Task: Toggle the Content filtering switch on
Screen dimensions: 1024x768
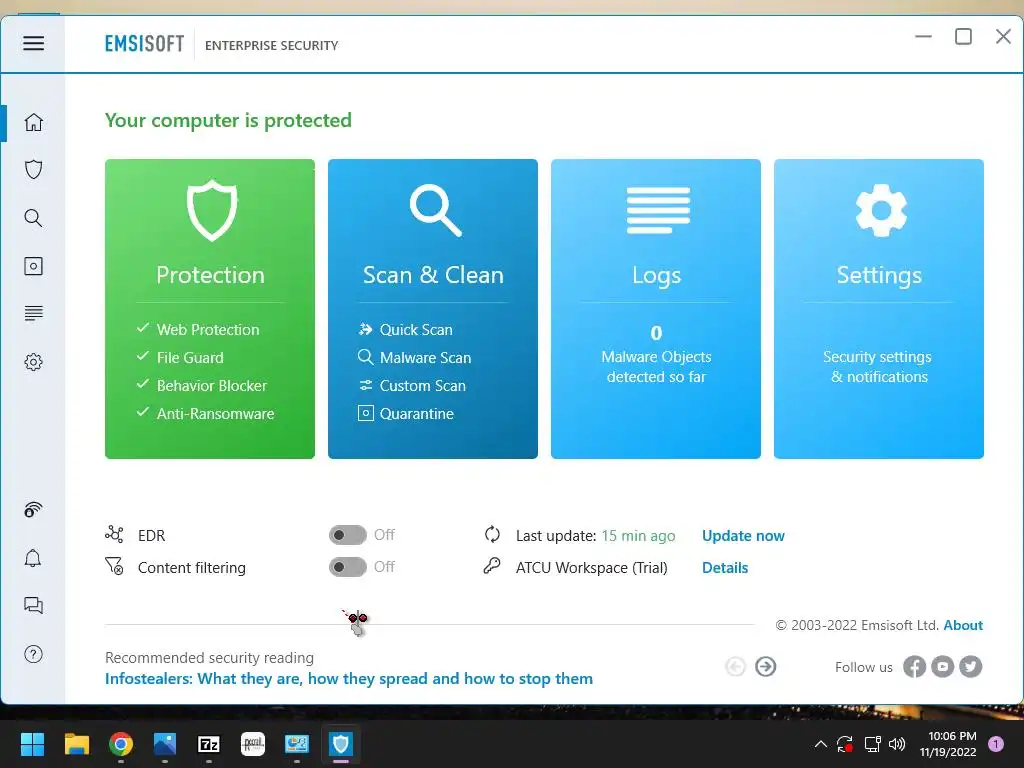Action: (x=347, y=567)
